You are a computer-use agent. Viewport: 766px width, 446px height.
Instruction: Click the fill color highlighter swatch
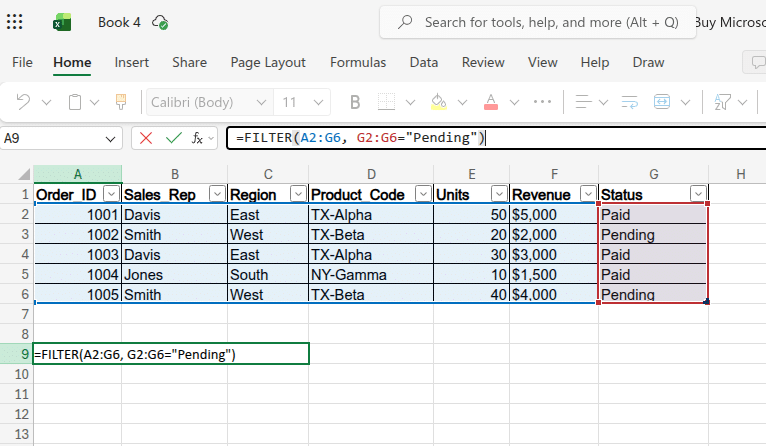coord(438,102)
